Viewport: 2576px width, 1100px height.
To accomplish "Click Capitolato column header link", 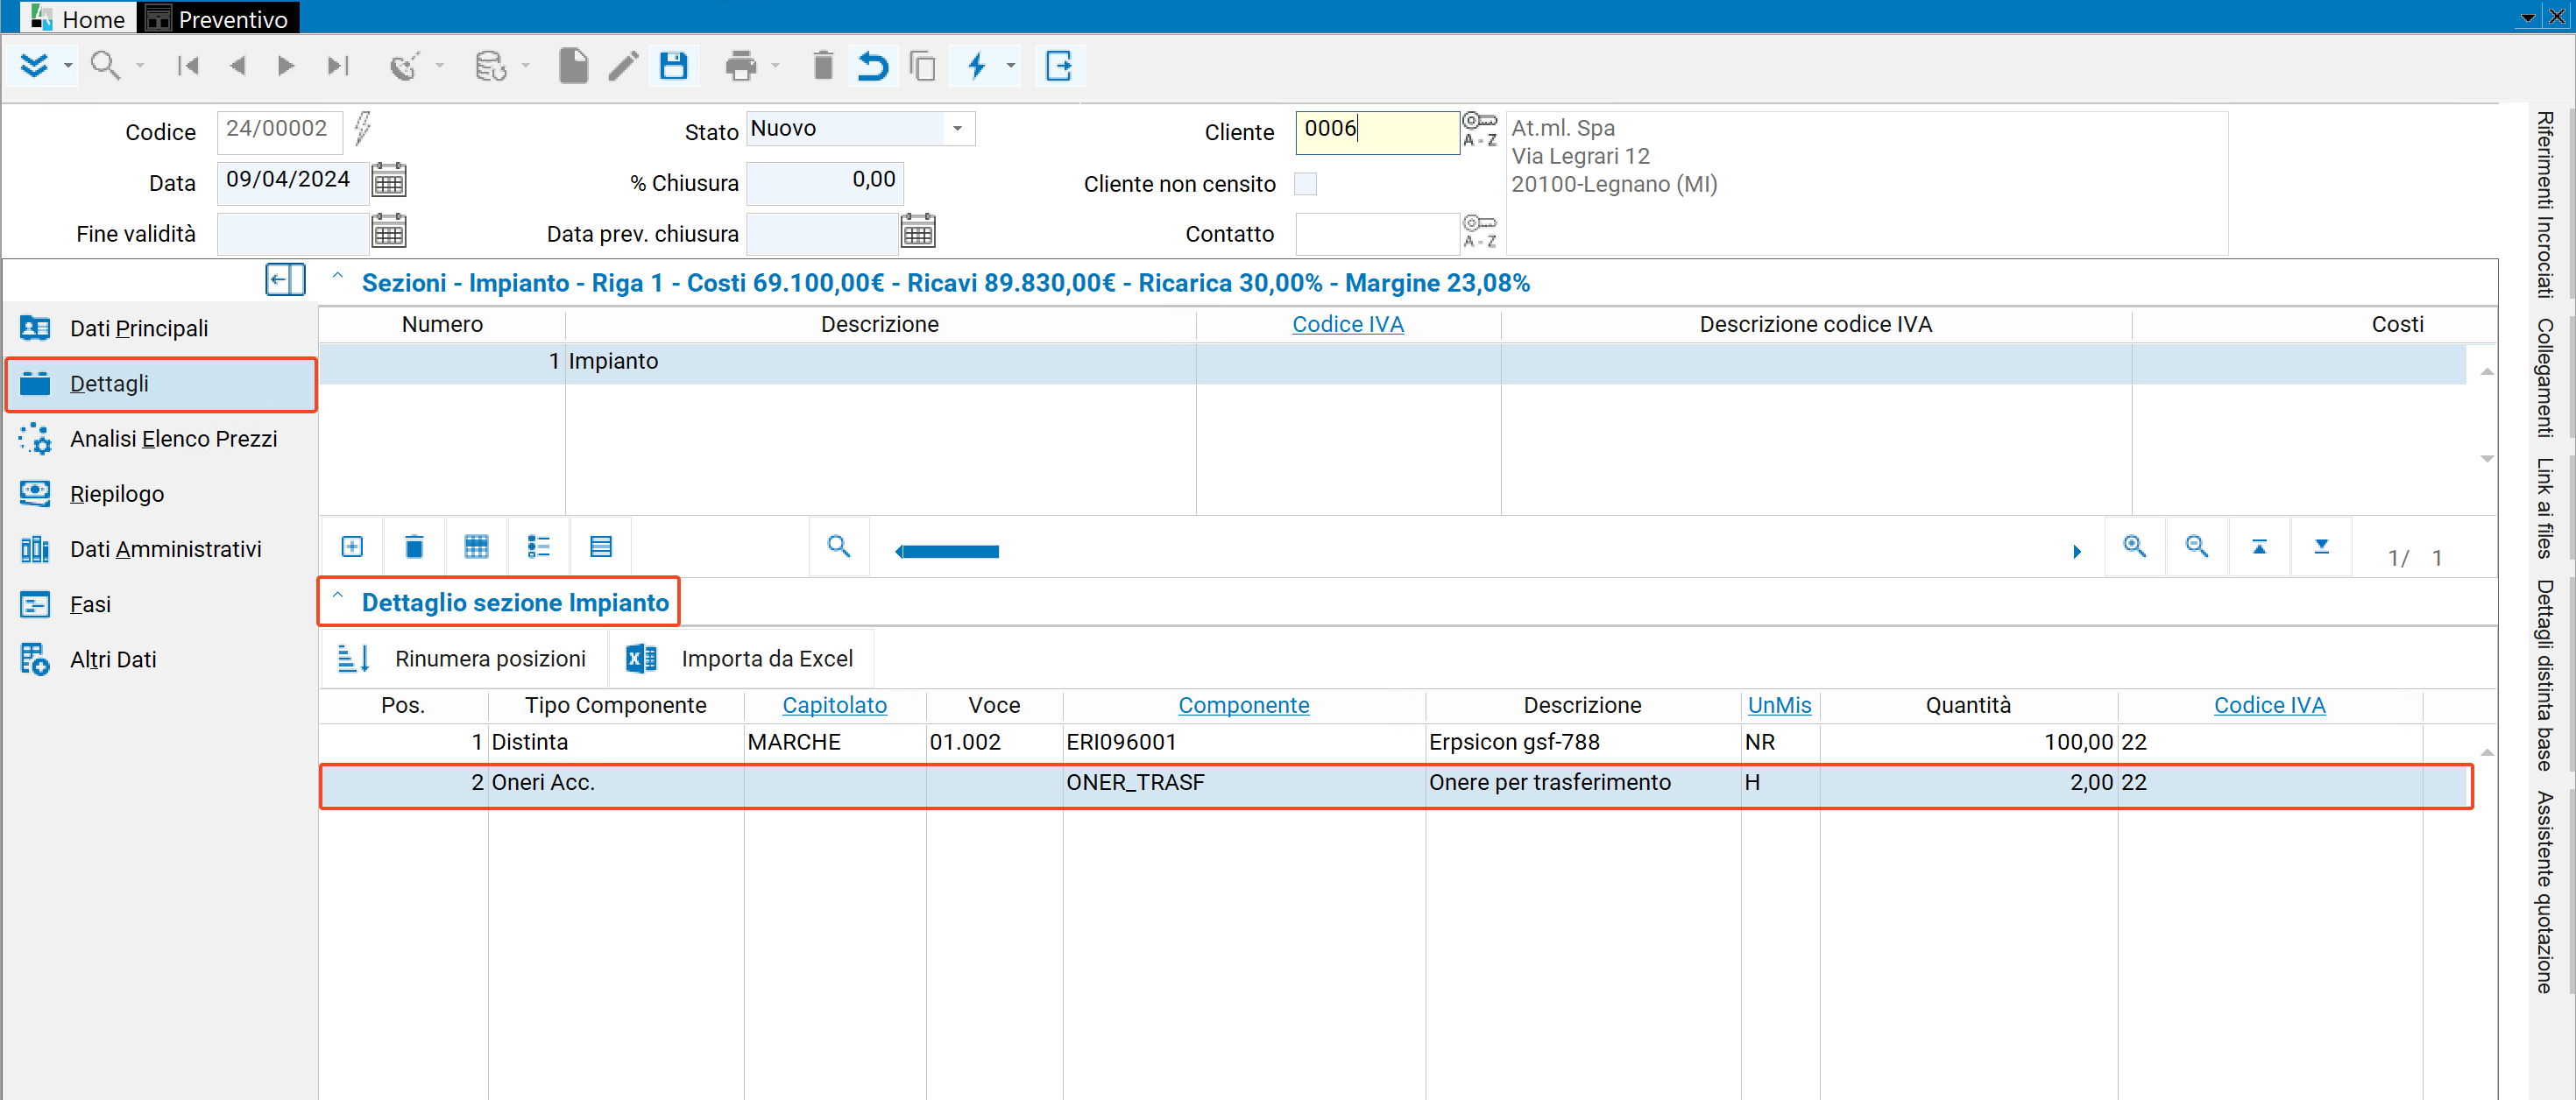I will pyautogui.click(x=834, y=704).
